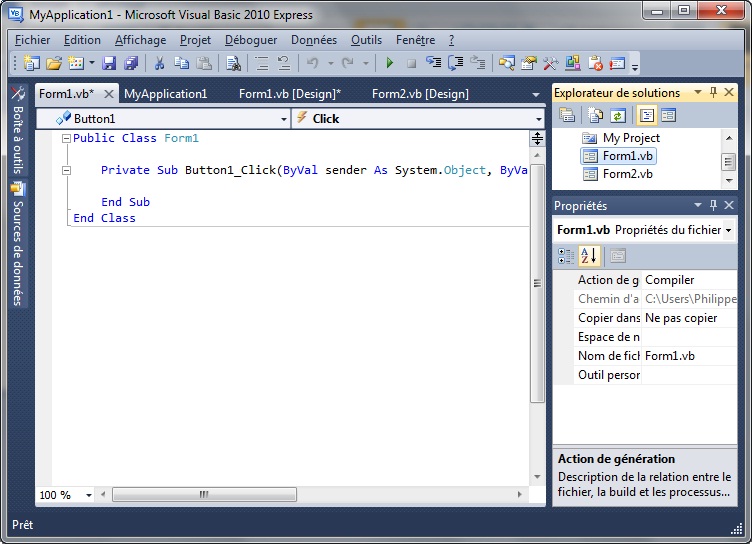Switch to the Form1.vb [Design]* tab
Viewport: 752px width, 544px height.
pyautogui.click(x=290, y=94)
